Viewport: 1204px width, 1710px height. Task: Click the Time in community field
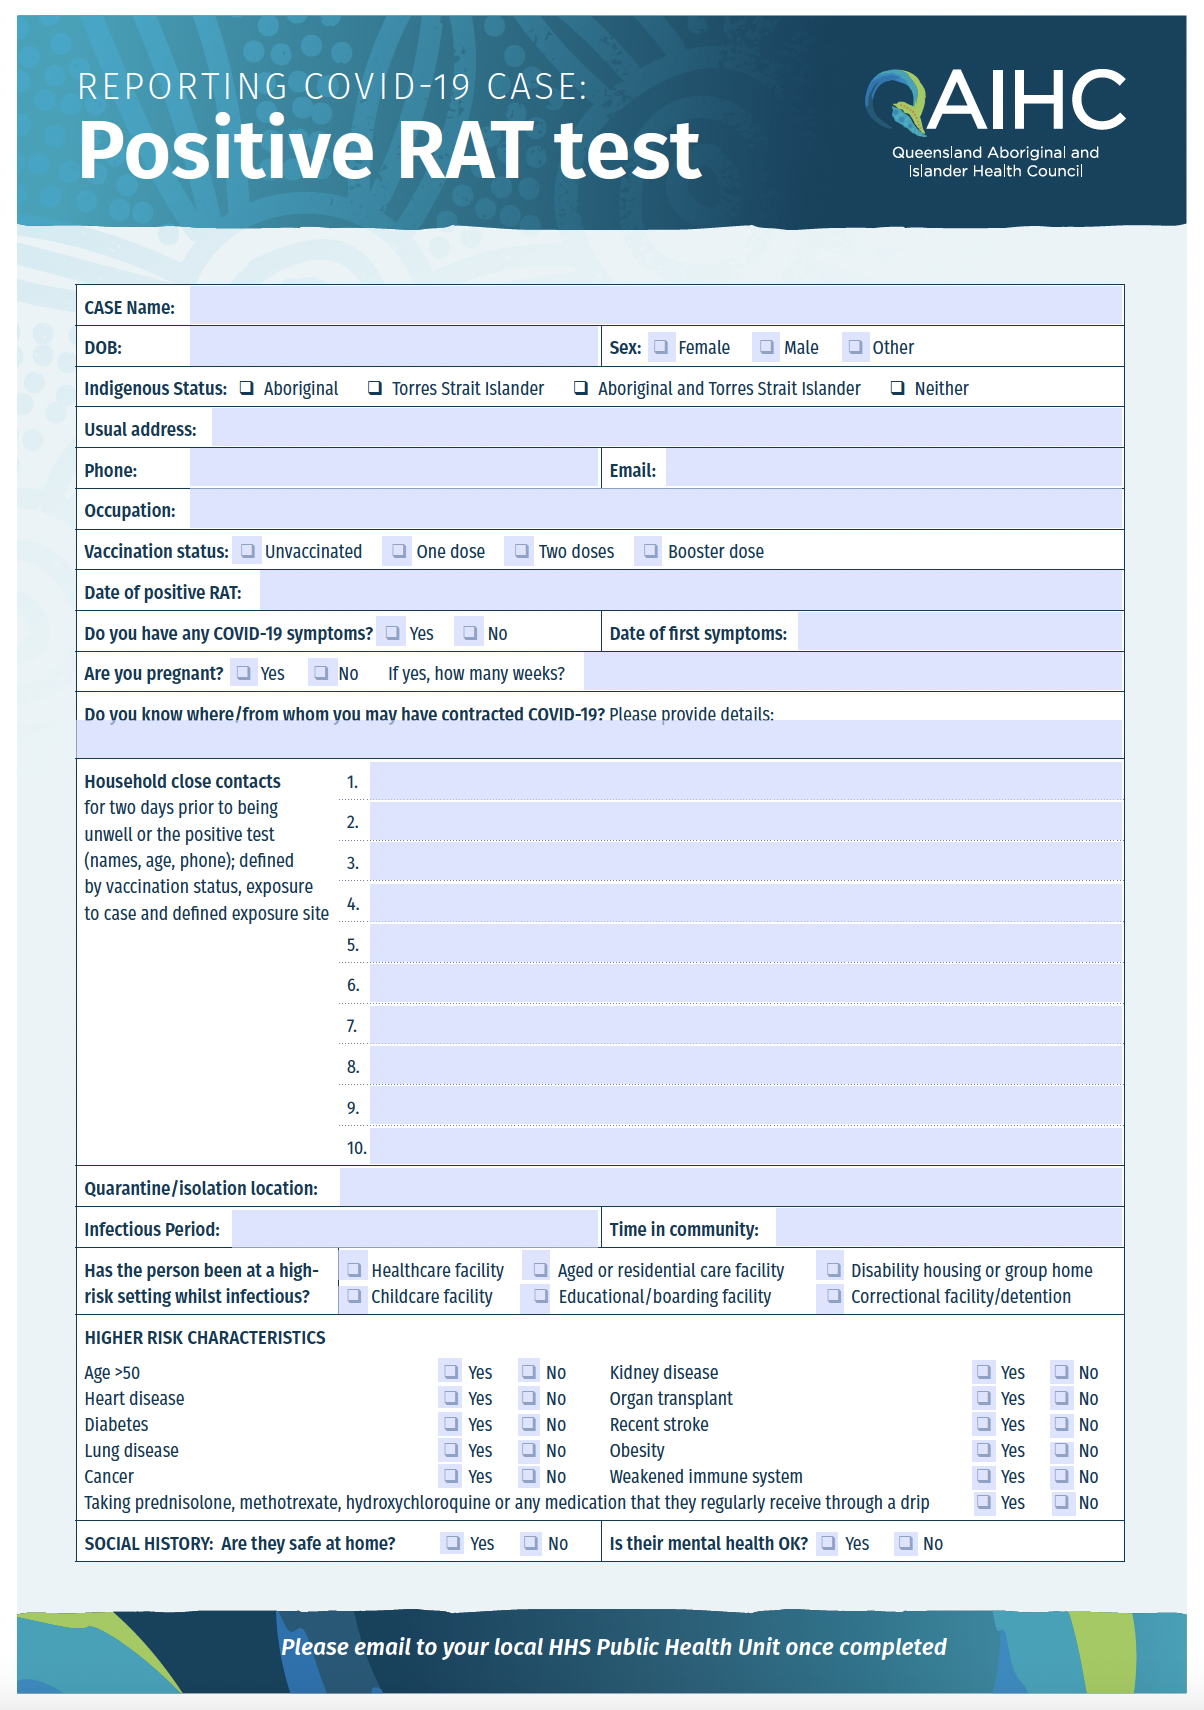point(949,1228)
